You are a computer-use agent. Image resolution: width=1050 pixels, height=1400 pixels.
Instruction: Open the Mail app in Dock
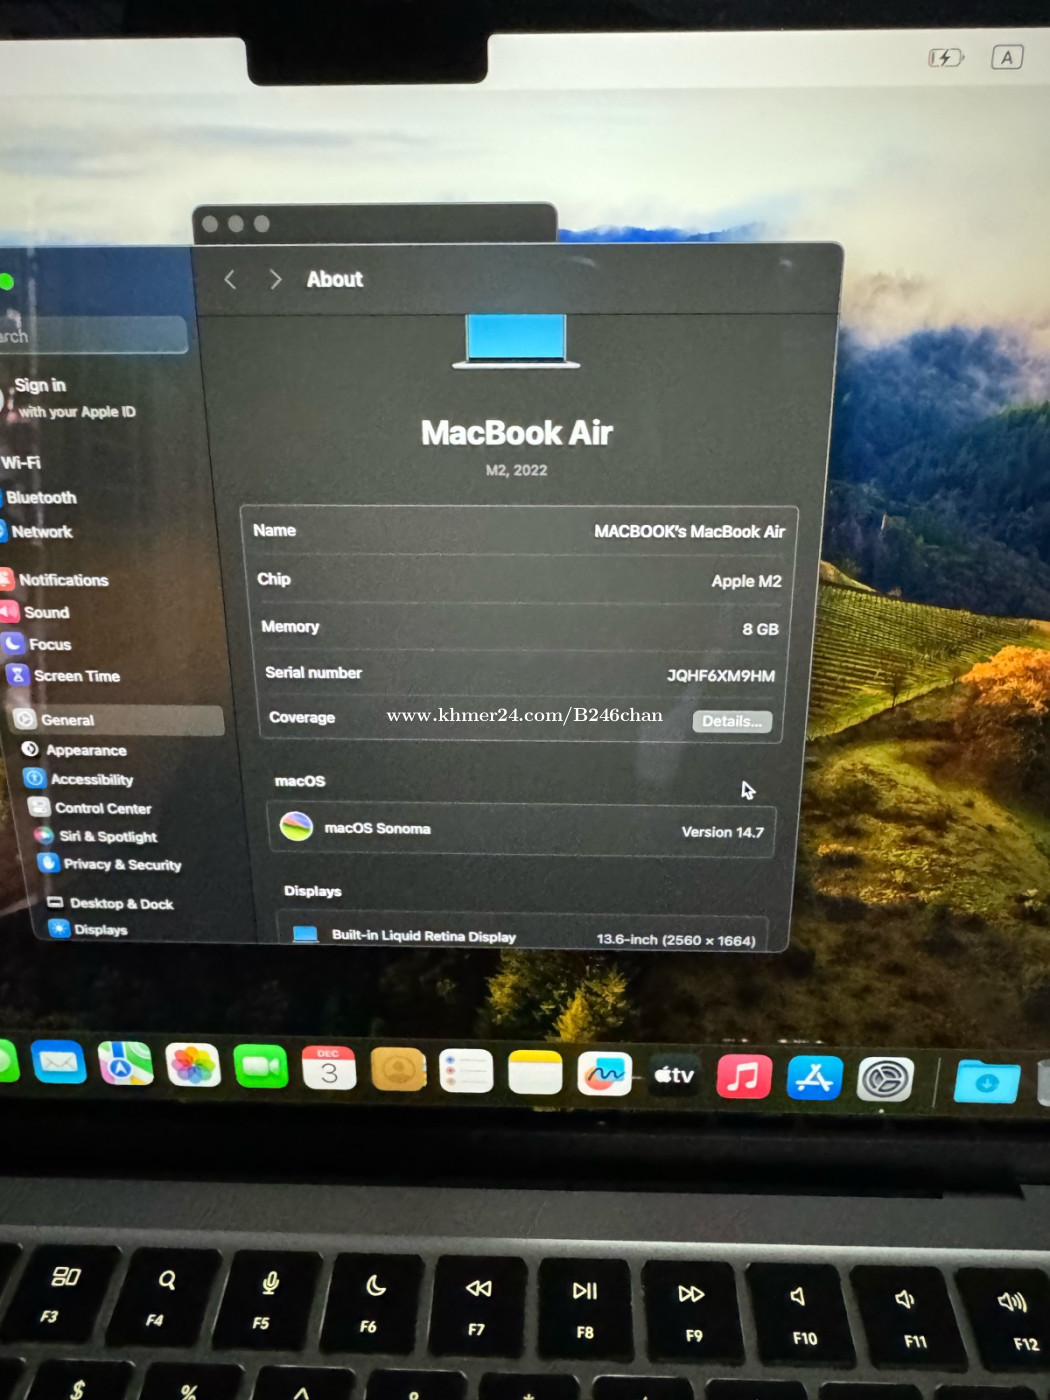click(x=58, y=1062)
